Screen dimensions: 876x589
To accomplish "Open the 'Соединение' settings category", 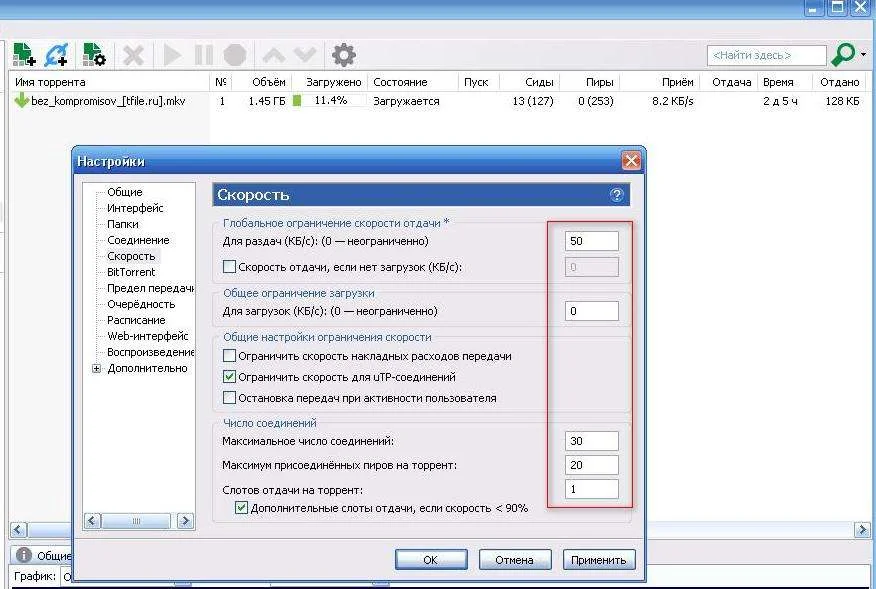I will pyautogui.click(x=138, y=240).
